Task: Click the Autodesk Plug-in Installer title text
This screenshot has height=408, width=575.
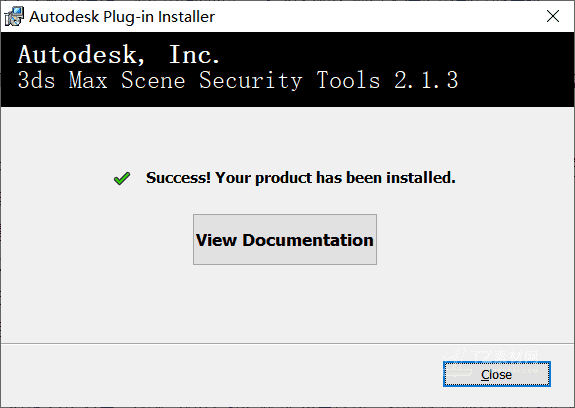Action: tap(122, 17)
